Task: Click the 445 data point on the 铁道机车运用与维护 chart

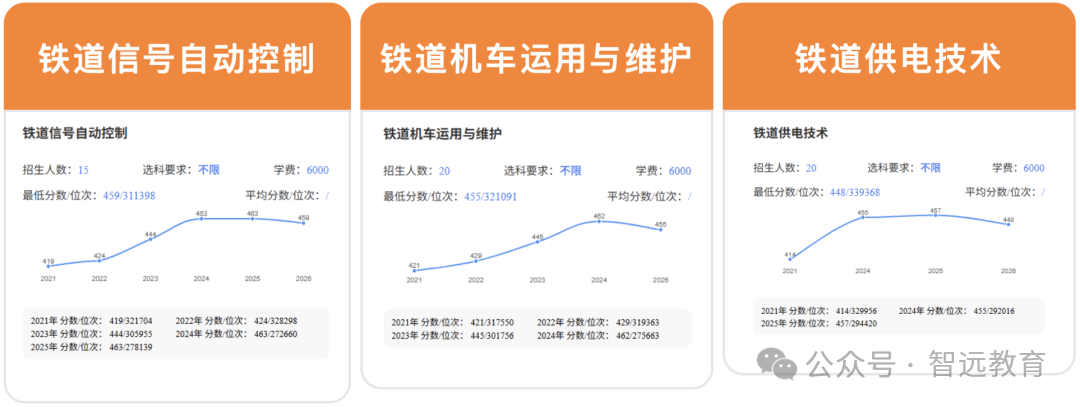Action: (537, 242)
